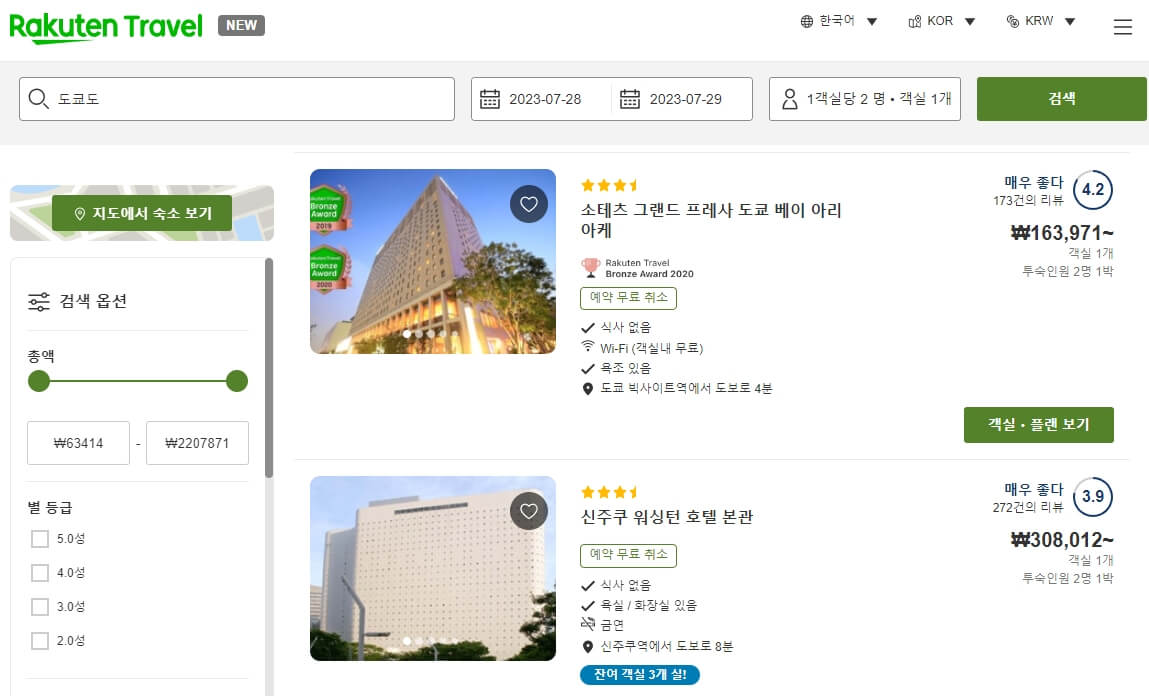The width and height of the screenshot is (1149, 696).
Task: Click the Bronze Award 2020 trophy icon
Action: click(591, 268)
